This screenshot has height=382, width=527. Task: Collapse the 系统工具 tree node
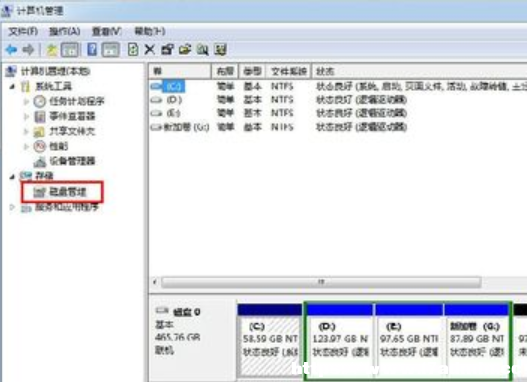click(x=12, y=87)
